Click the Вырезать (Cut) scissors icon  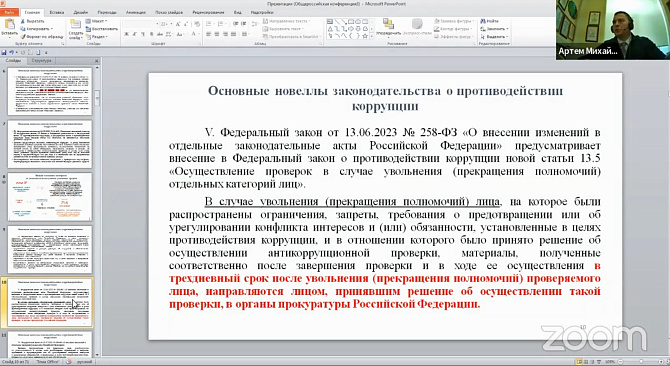click(23, 21)
